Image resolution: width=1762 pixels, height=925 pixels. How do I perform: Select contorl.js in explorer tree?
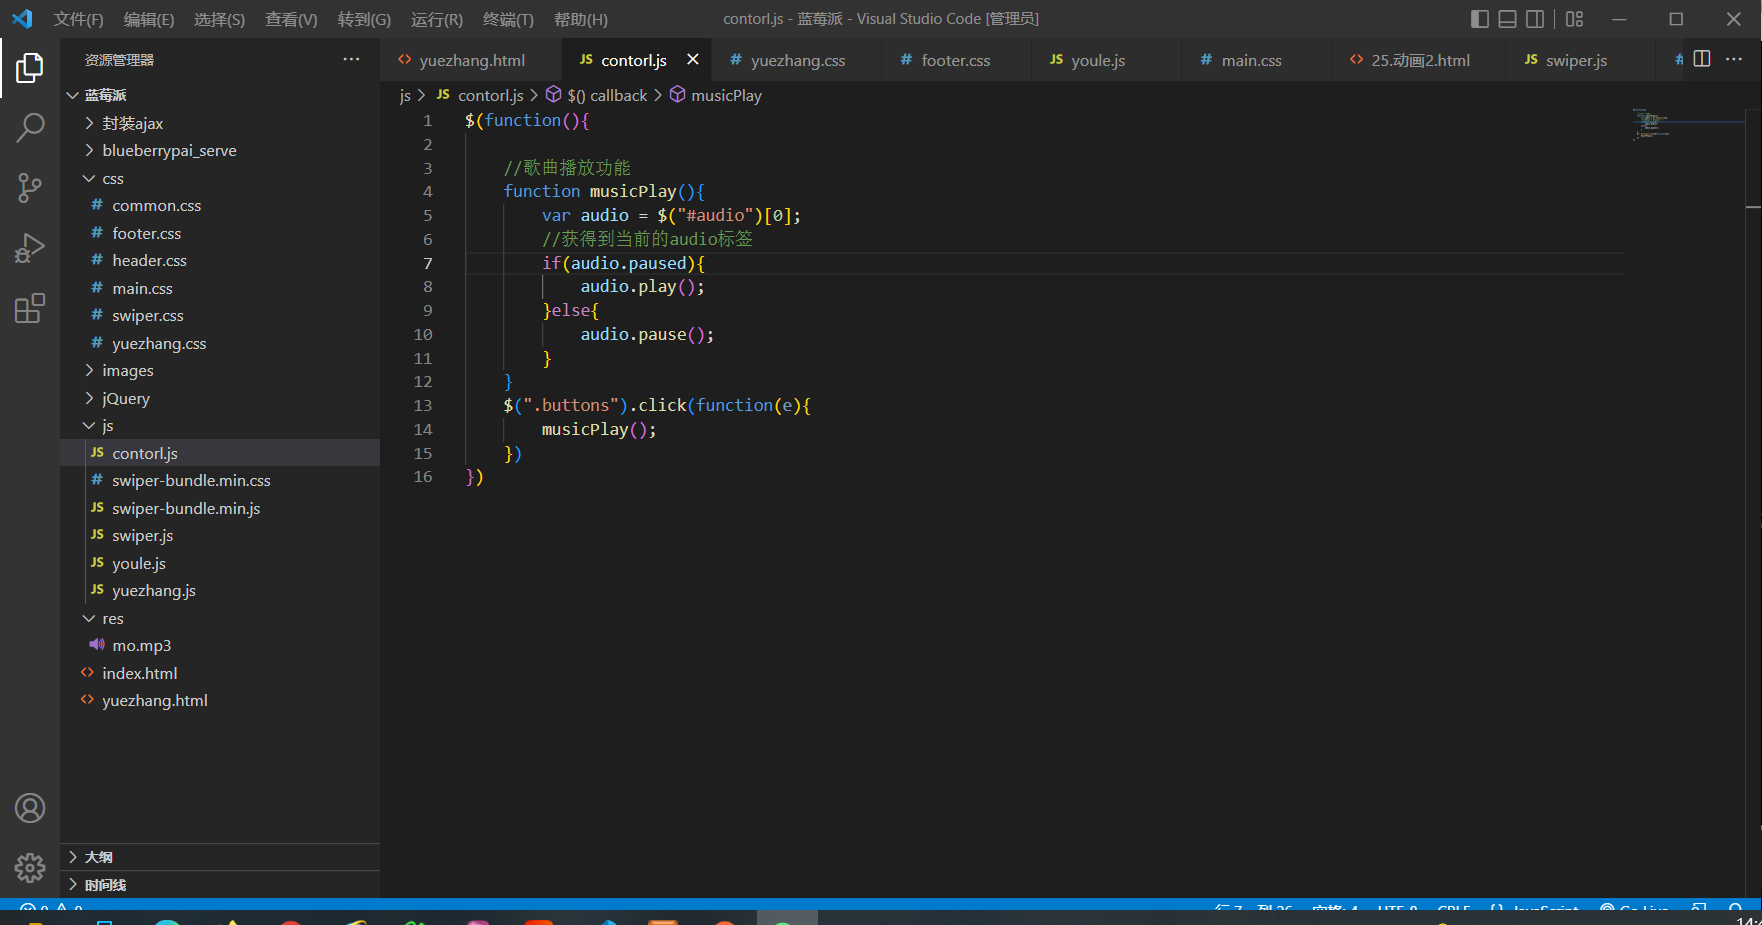pyautogui.click(x=220, y=453)
